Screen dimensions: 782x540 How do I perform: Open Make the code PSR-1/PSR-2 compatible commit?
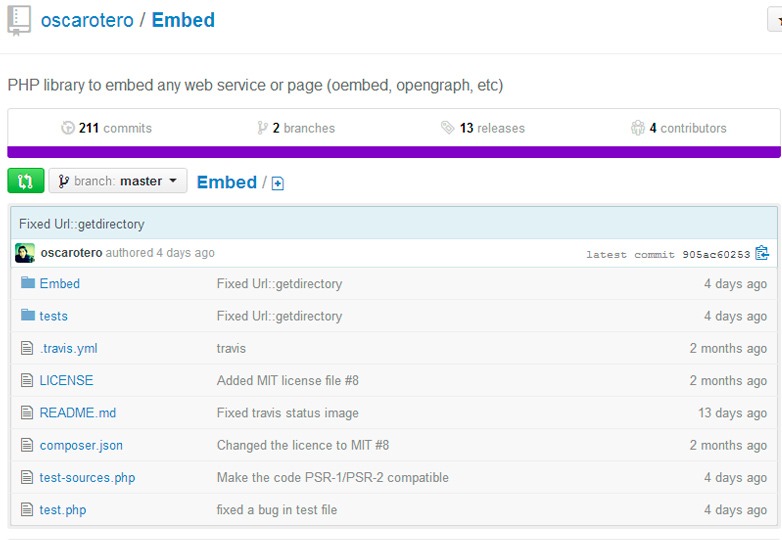click(333, 478)
